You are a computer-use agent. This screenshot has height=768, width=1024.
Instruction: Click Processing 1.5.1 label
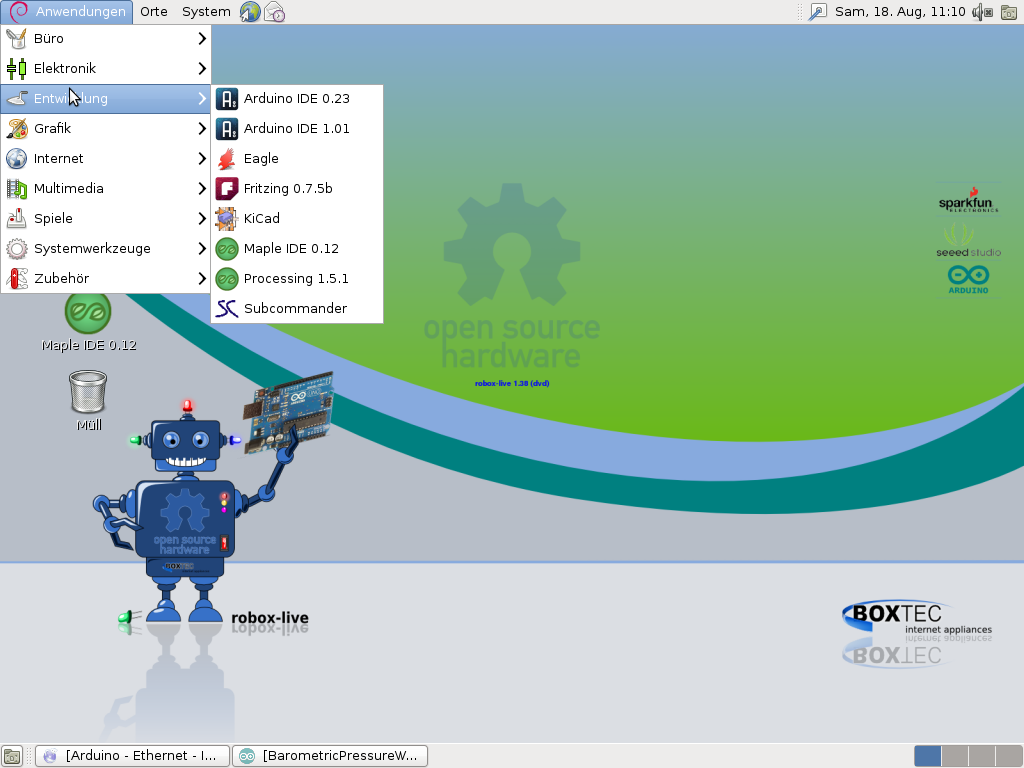296,279
